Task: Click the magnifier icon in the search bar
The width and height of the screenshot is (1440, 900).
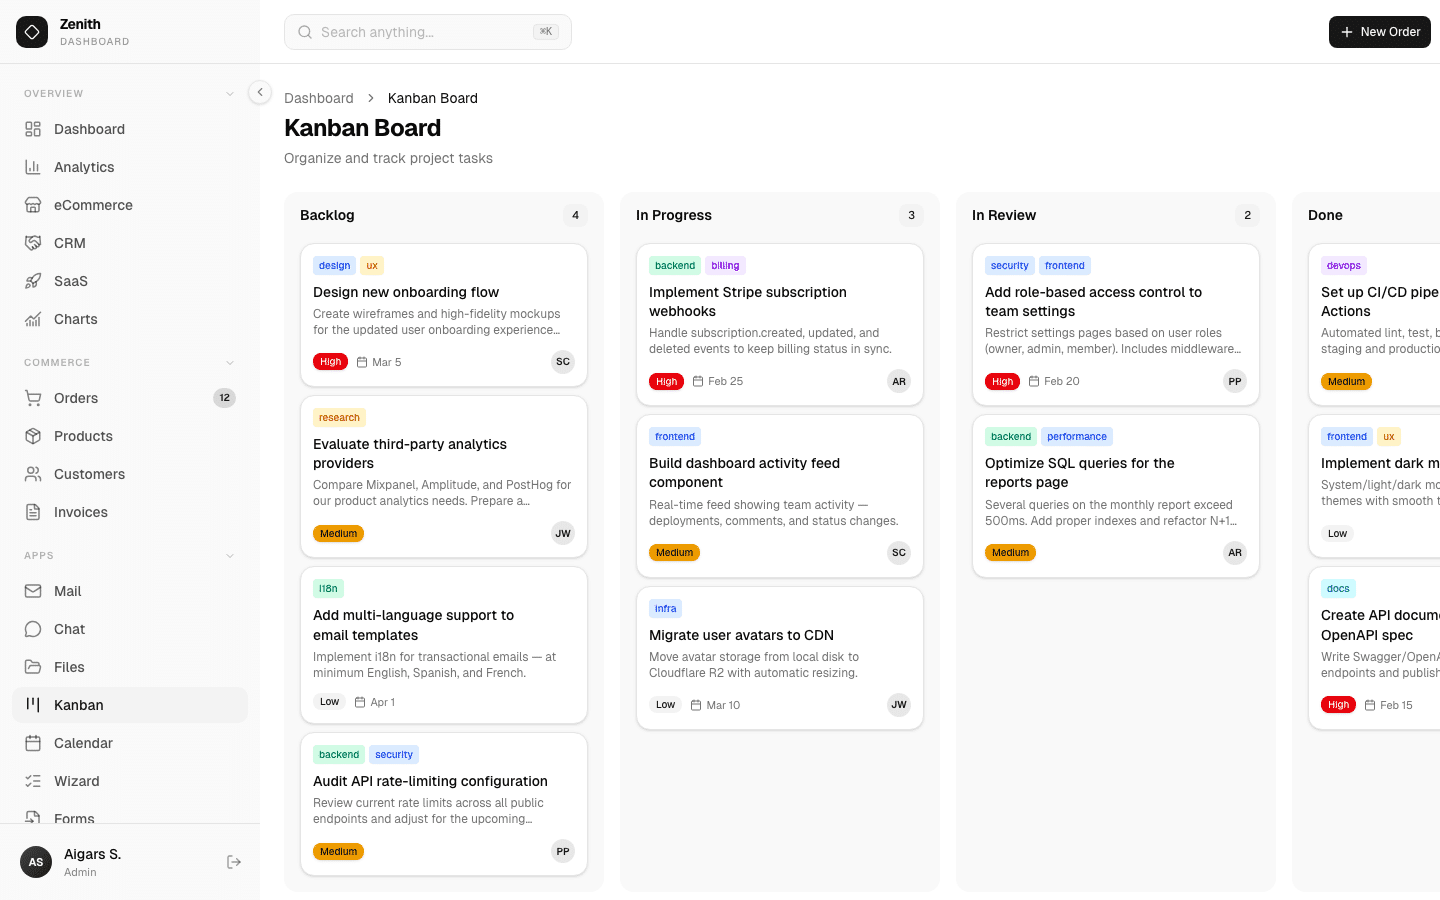Action: coord(305,32)
